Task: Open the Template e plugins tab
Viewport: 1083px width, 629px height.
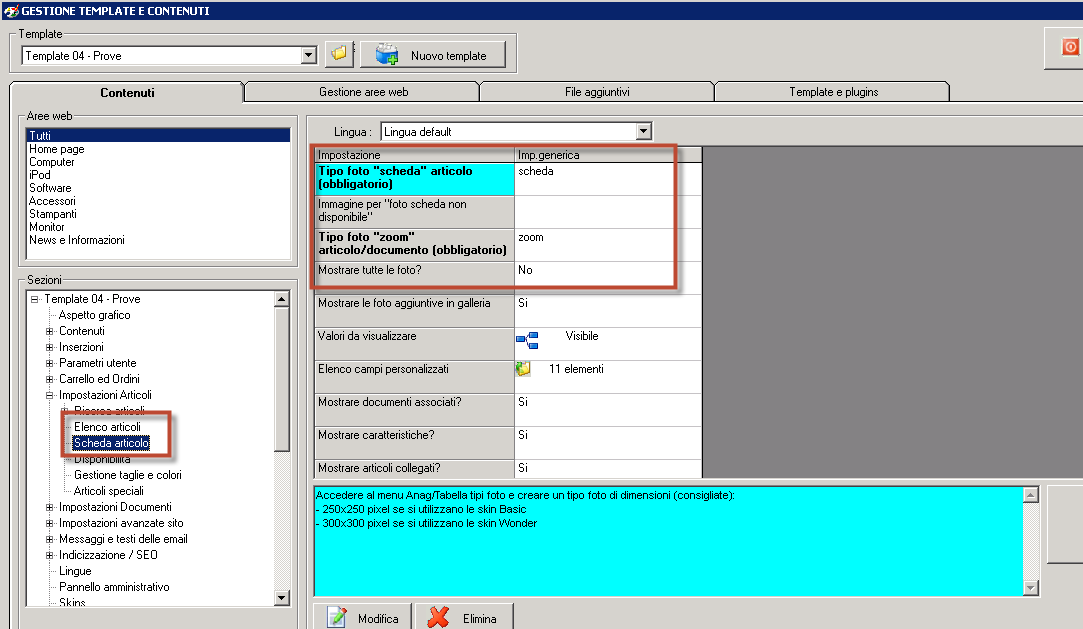Action: click(833, 92)
